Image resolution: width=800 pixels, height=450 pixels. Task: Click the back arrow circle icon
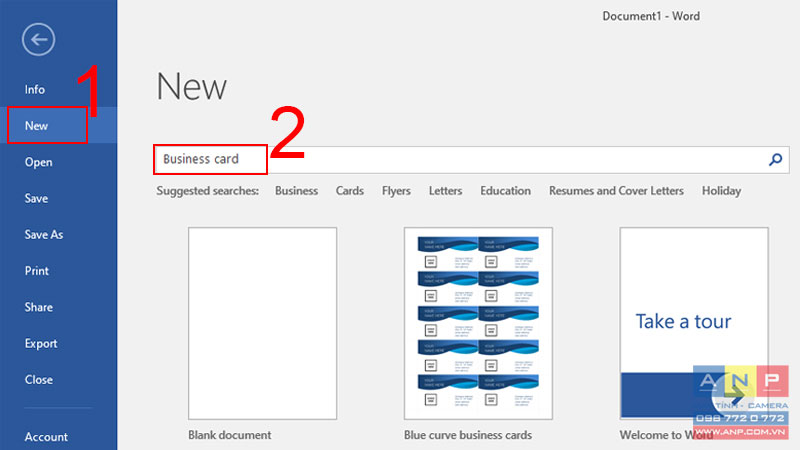click(x=39, y=39)
